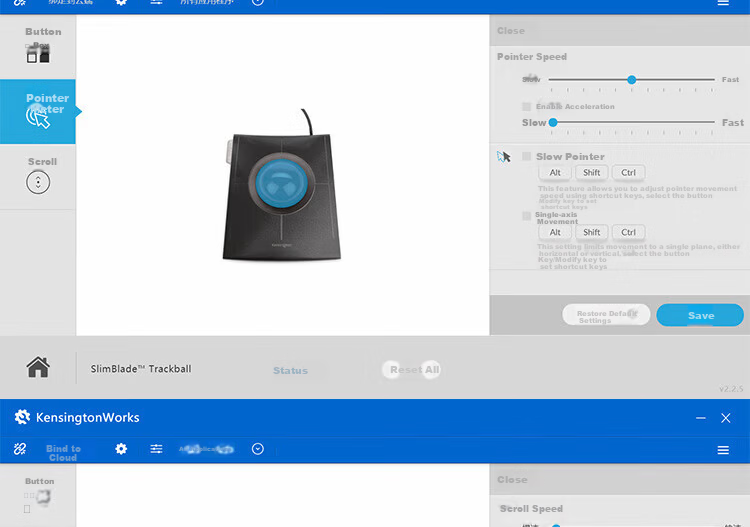Viewport: 750px width, 527px height.
Task: Click the acceleration Slow-Fast slider handle
Action: tap(553, 122)
